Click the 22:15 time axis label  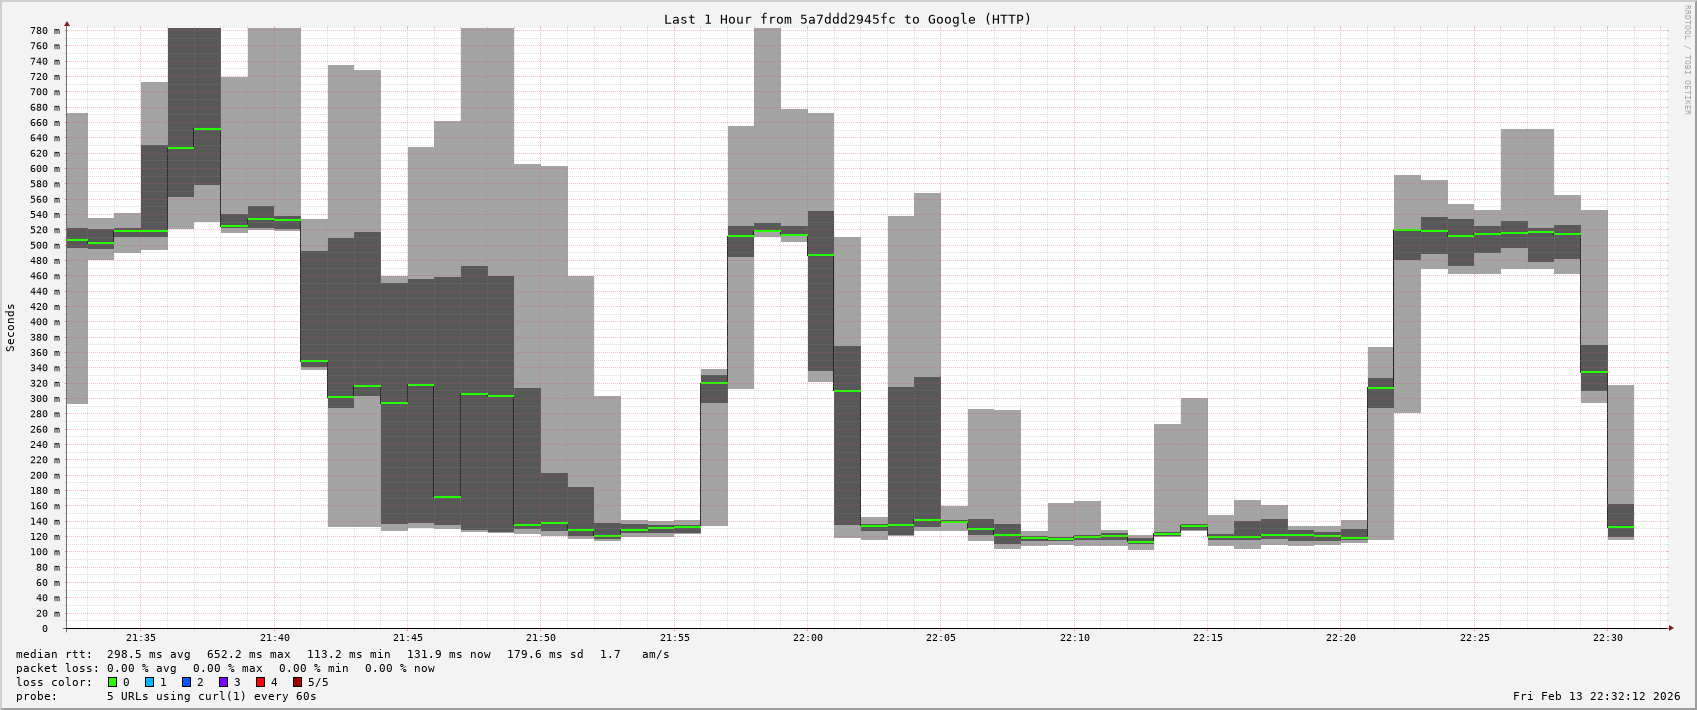1208,638
